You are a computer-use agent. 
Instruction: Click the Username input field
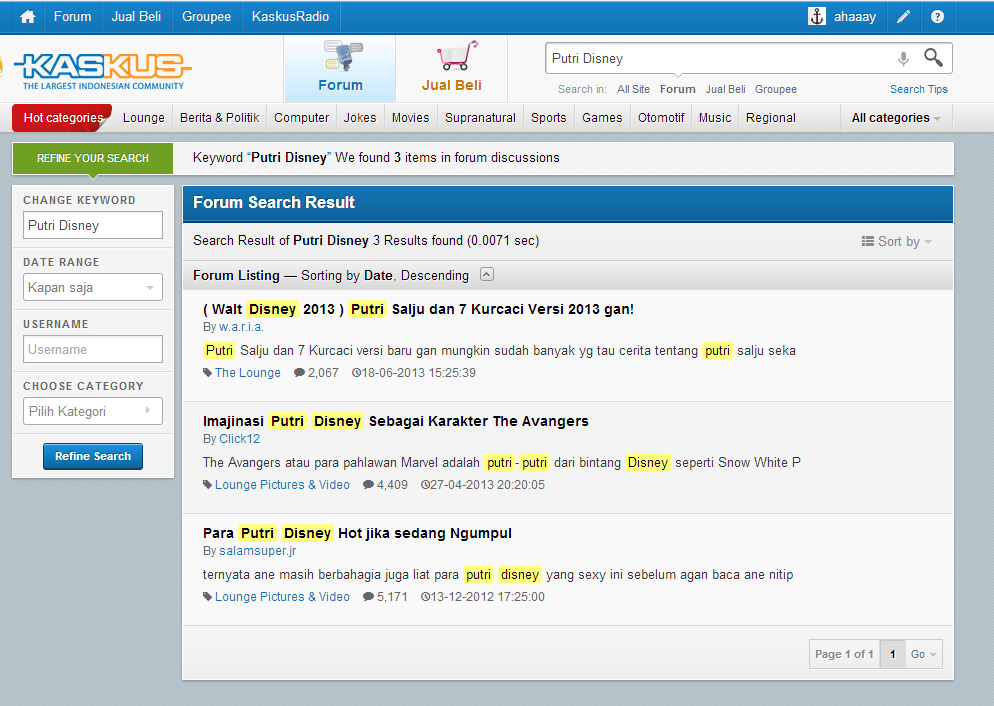click(x=93, y=349)
